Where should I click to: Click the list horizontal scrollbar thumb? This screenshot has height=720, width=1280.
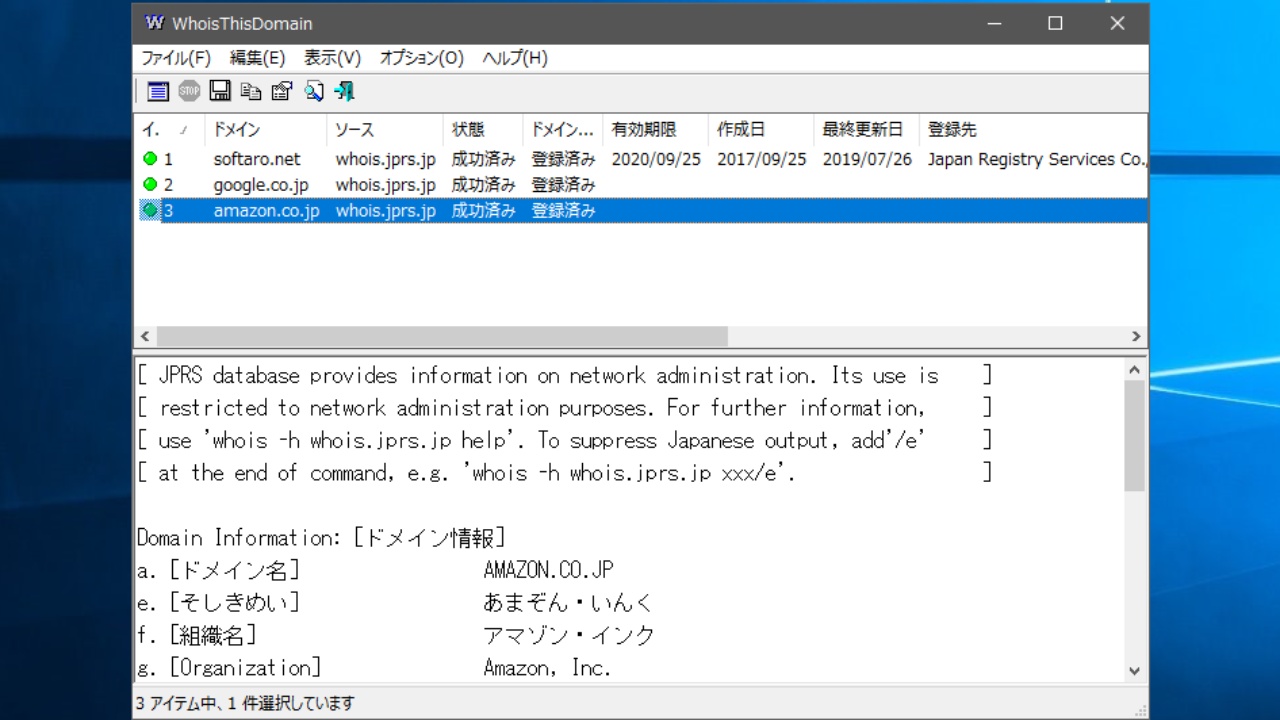(442, 337)
